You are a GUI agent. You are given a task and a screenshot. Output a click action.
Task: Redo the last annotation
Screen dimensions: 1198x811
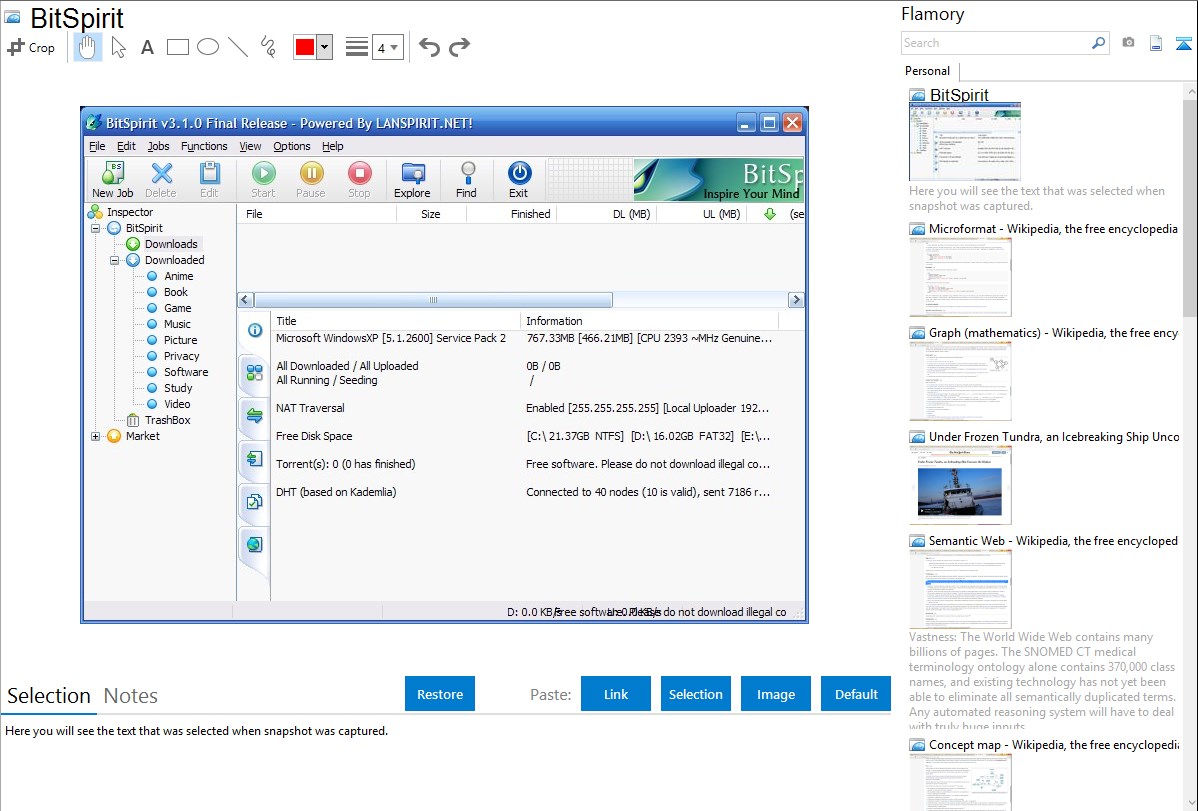(x=459, y=47)
